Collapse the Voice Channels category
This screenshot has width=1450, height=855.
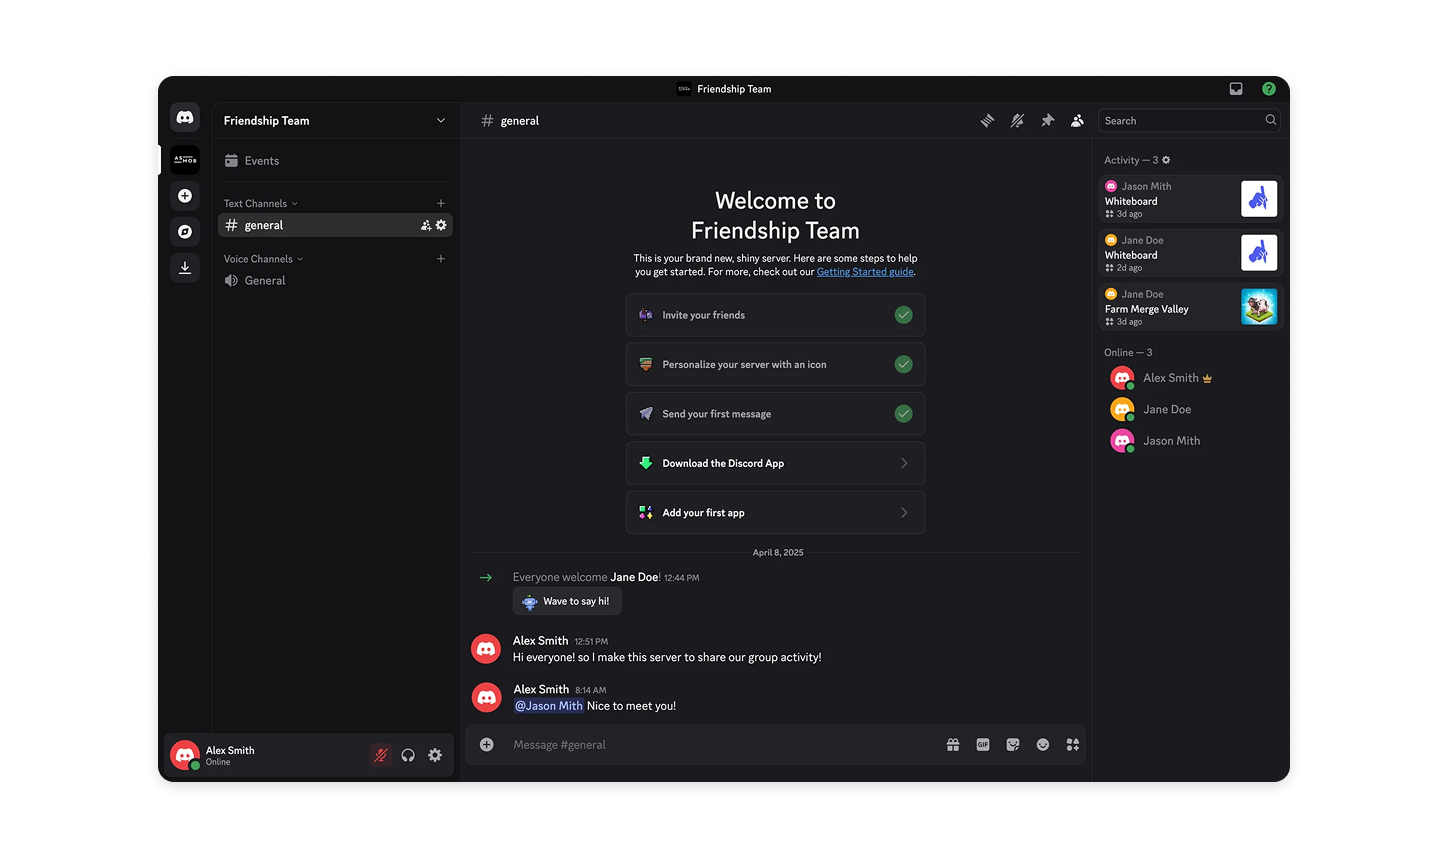click(263, 259)
